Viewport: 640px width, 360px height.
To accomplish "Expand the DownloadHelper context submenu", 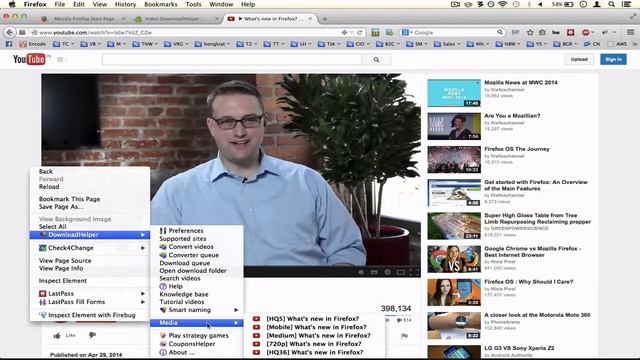I will point(90,235).
